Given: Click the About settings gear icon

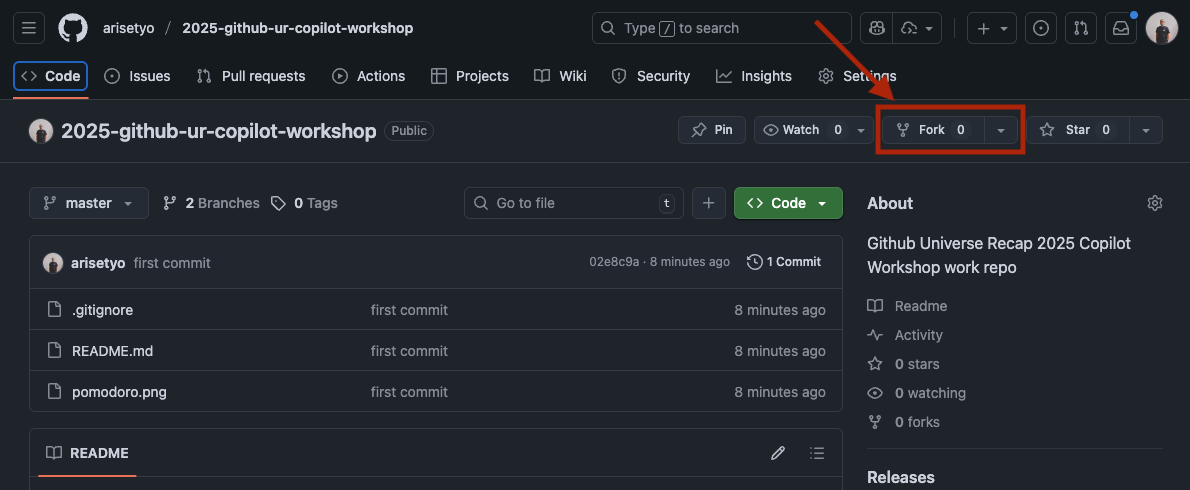Looking at the screenshot, I should click(1155, 203).
